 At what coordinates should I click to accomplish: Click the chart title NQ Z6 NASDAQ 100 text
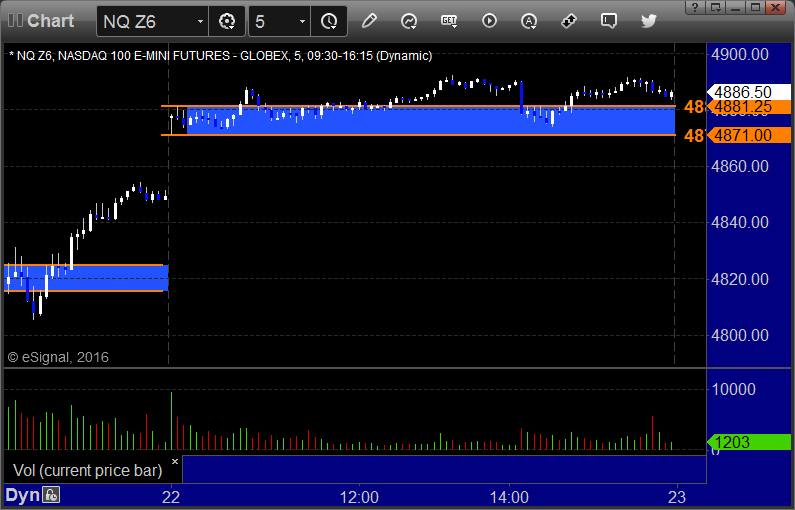[x=221, y=56]
